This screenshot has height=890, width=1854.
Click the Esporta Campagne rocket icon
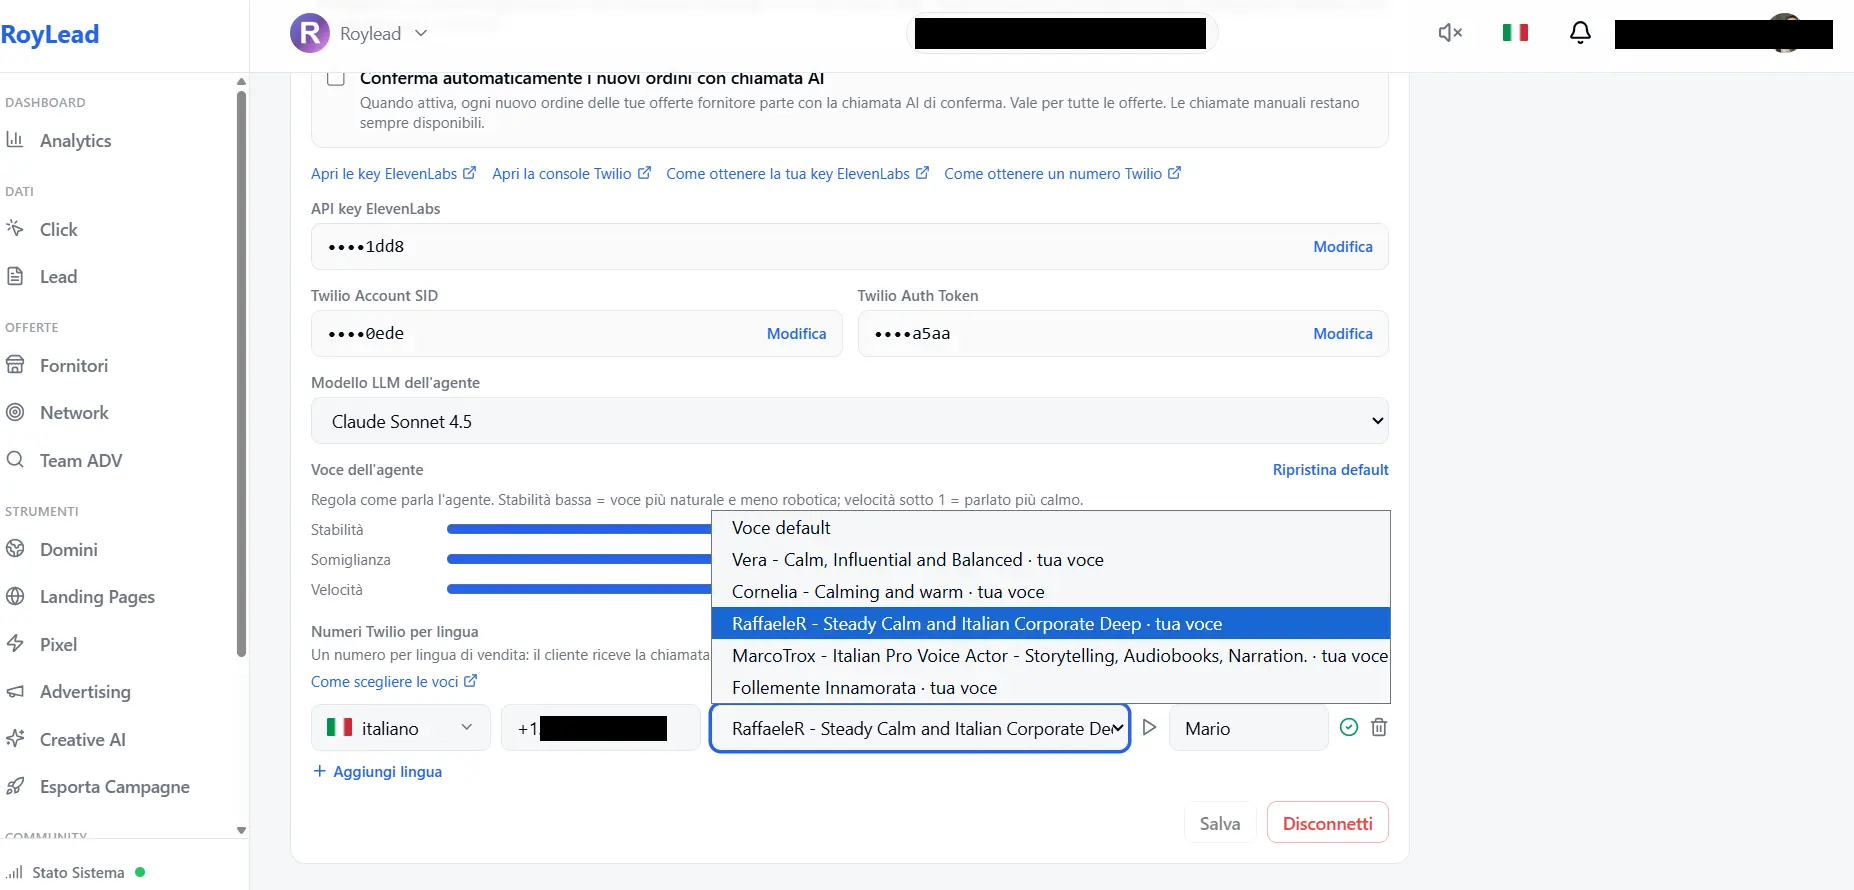[x=15, y=786]
